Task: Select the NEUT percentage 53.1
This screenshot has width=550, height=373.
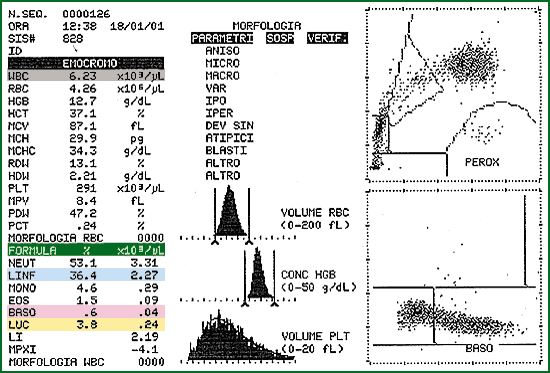Action: point(82,263)
